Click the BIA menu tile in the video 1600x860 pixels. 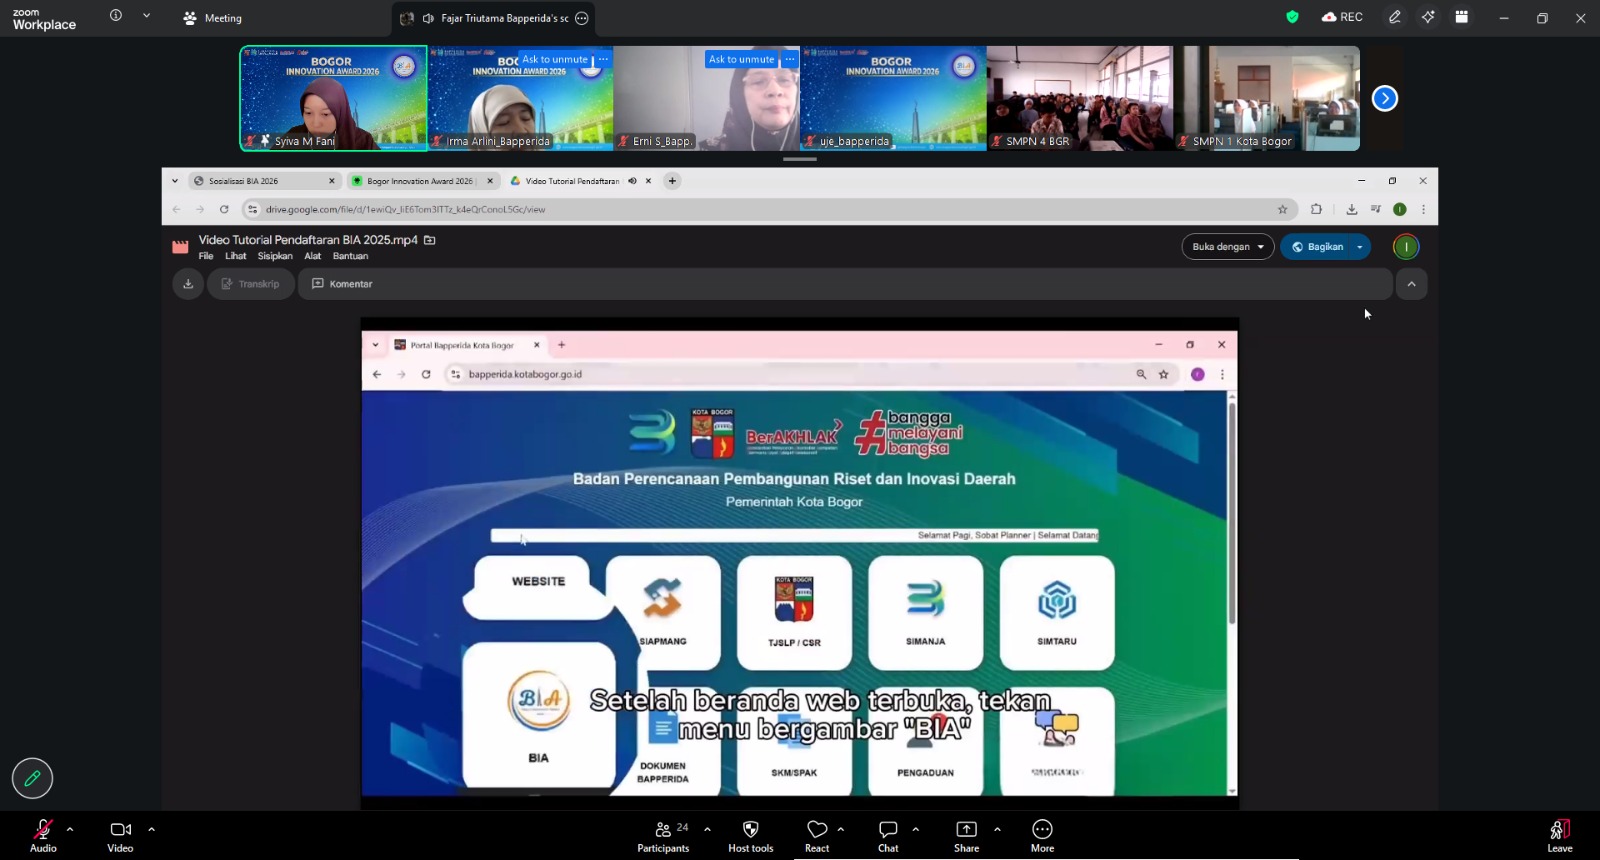539,715
